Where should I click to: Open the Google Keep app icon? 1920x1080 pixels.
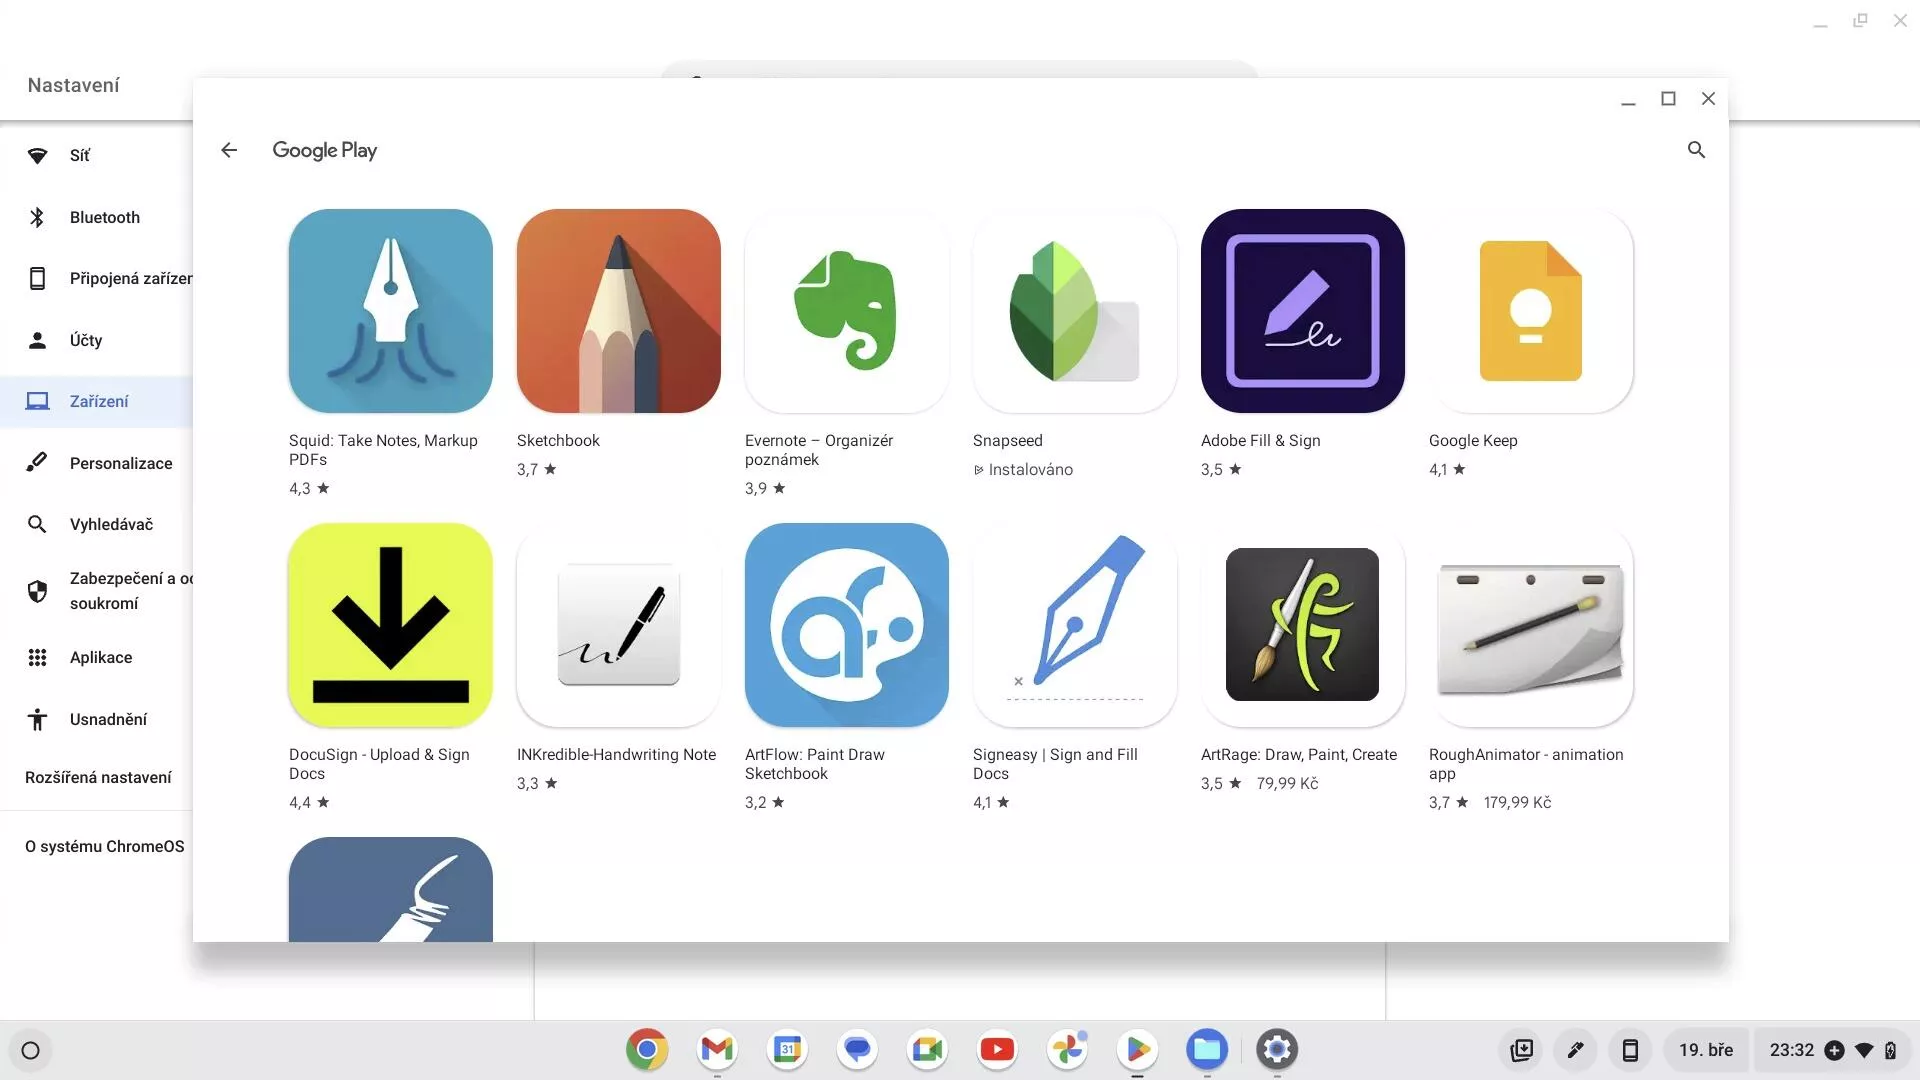point(1530,311)
